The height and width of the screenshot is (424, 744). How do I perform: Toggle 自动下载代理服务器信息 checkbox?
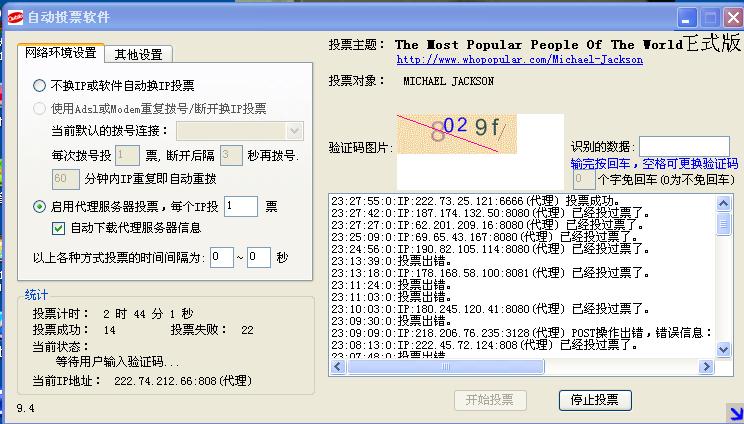[58, 229]
